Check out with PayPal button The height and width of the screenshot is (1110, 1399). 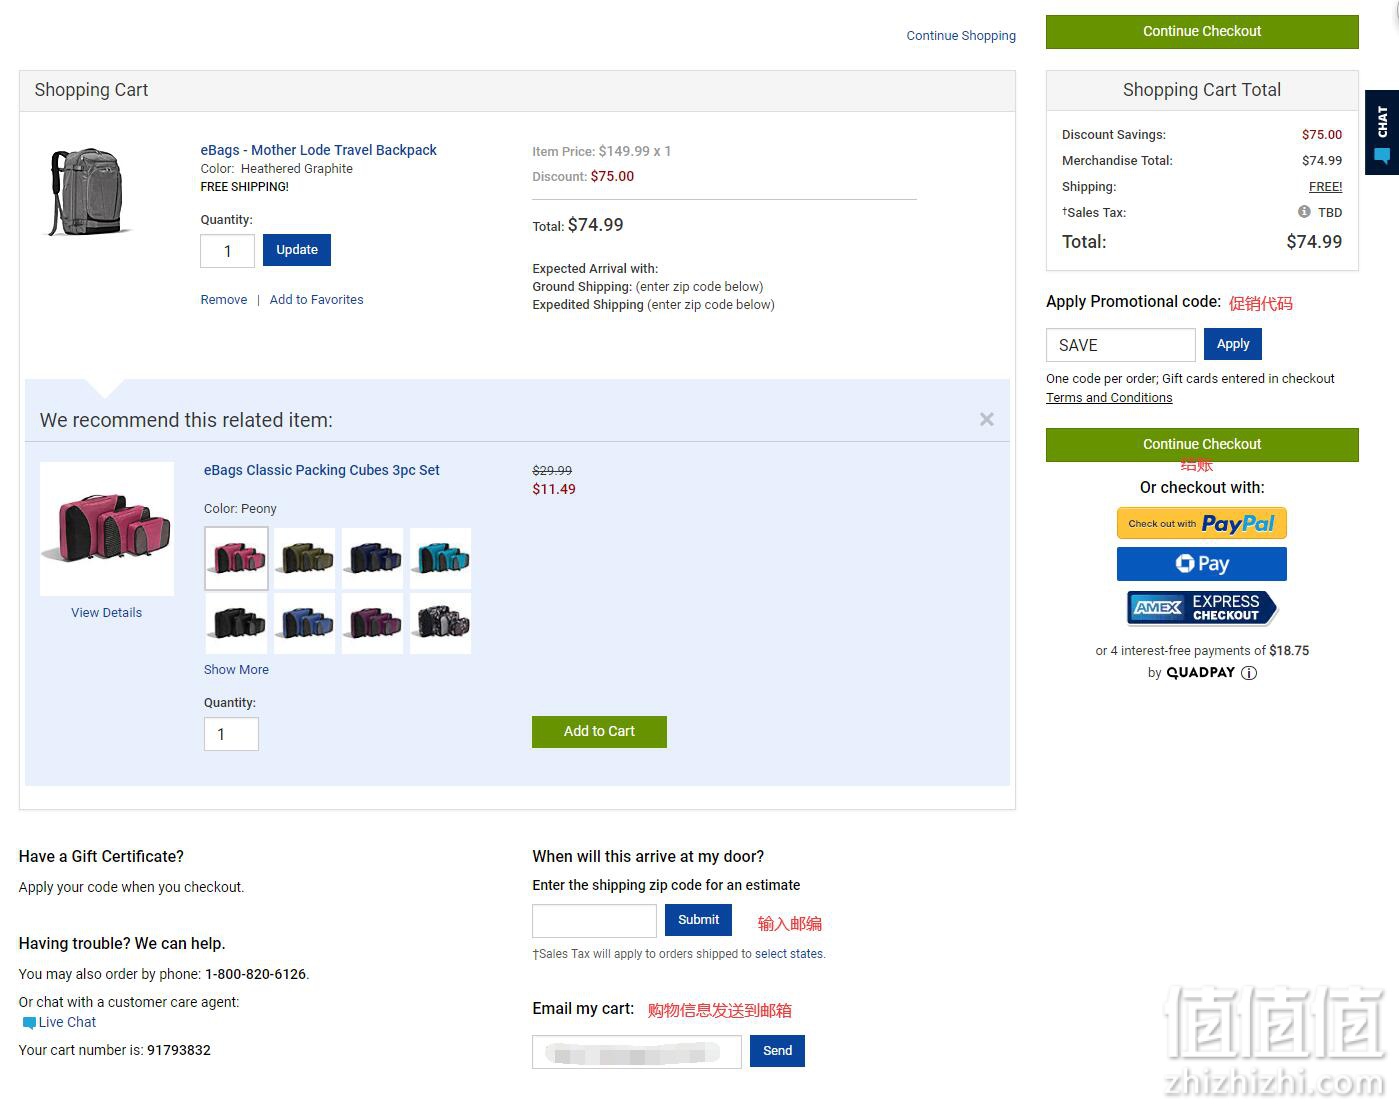click(x=1201, y=523)
